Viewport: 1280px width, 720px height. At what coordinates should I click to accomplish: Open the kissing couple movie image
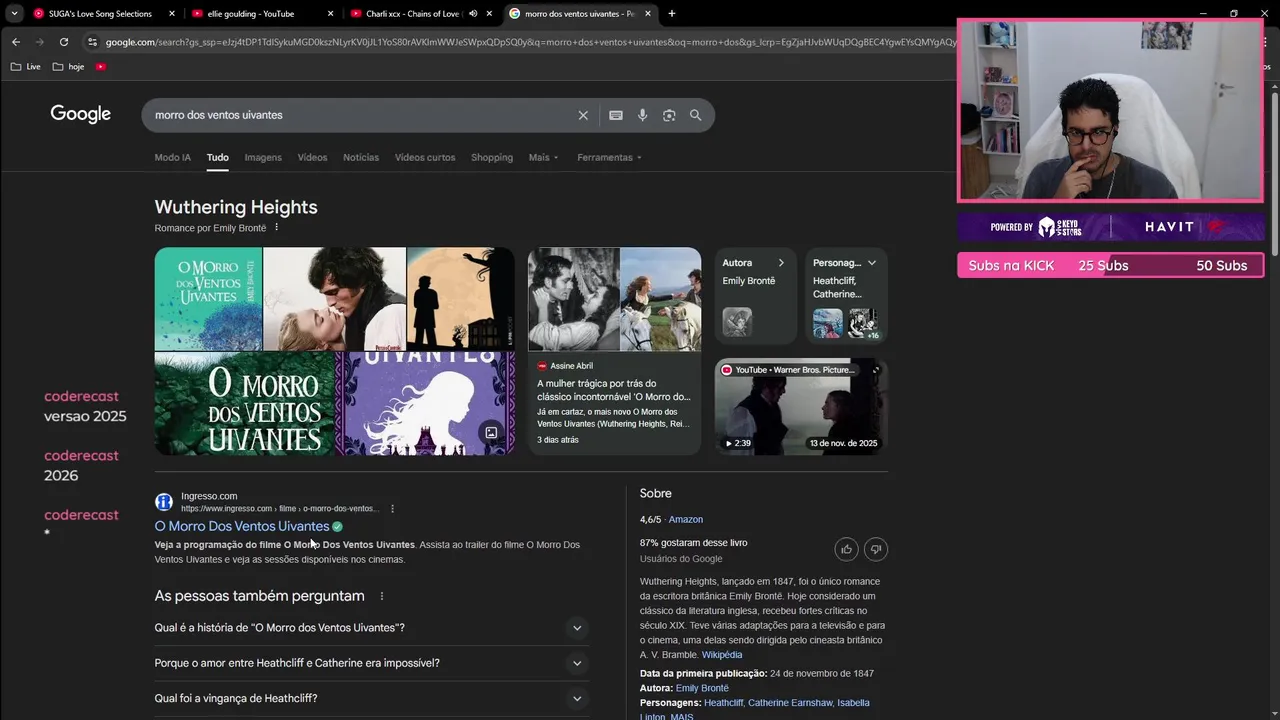[x=334, y=299]
